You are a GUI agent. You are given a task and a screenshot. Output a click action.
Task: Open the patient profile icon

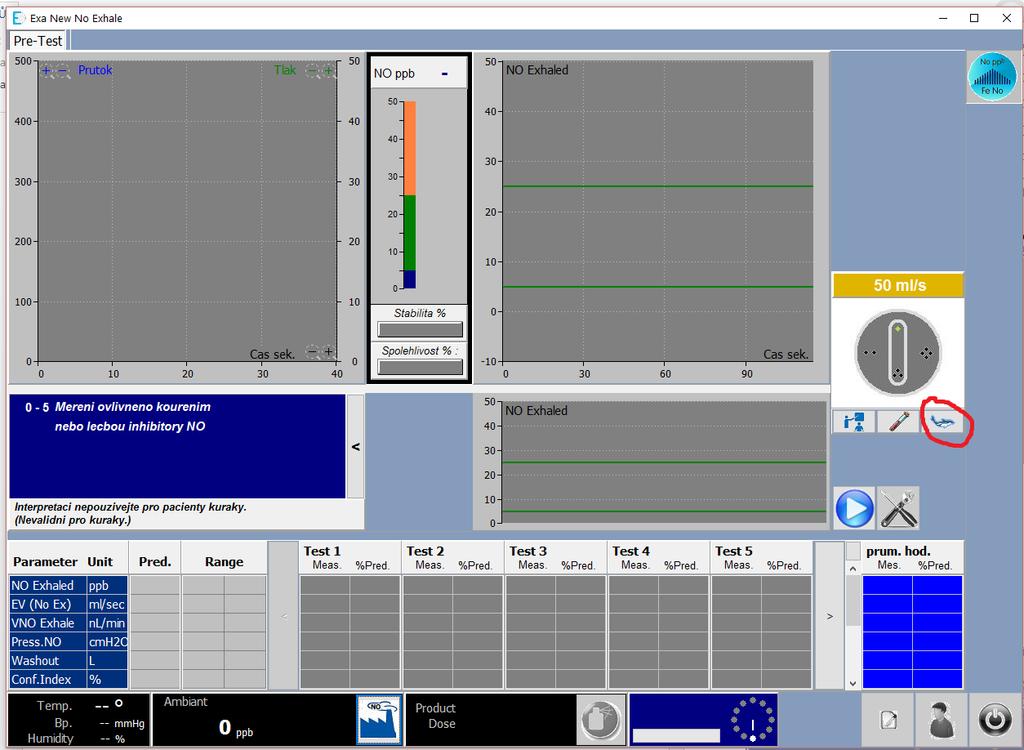[940, 720]
